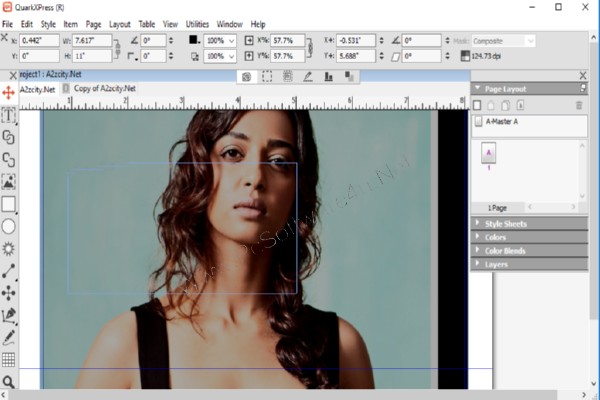The image size is (600, 400).
Task: Click the text box icon in tab toolbar
Action: (x=288, y=77)
